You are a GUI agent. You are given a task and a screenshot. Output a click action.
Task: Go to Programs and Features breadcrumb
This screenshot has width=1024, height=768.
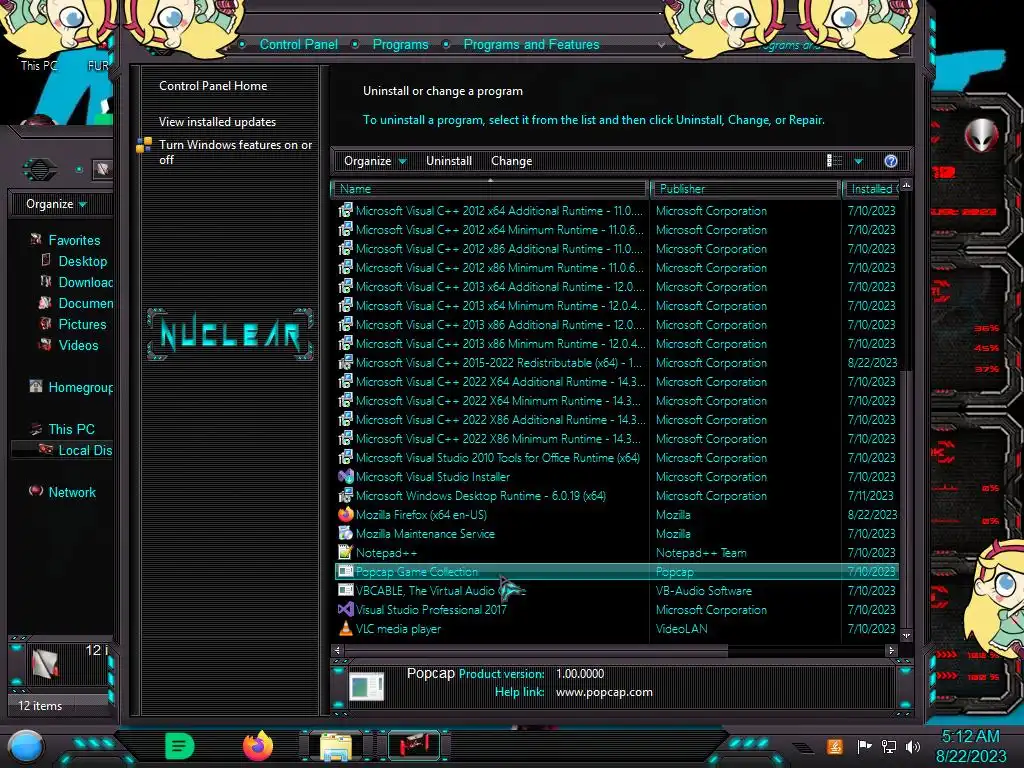pos(531,44)
